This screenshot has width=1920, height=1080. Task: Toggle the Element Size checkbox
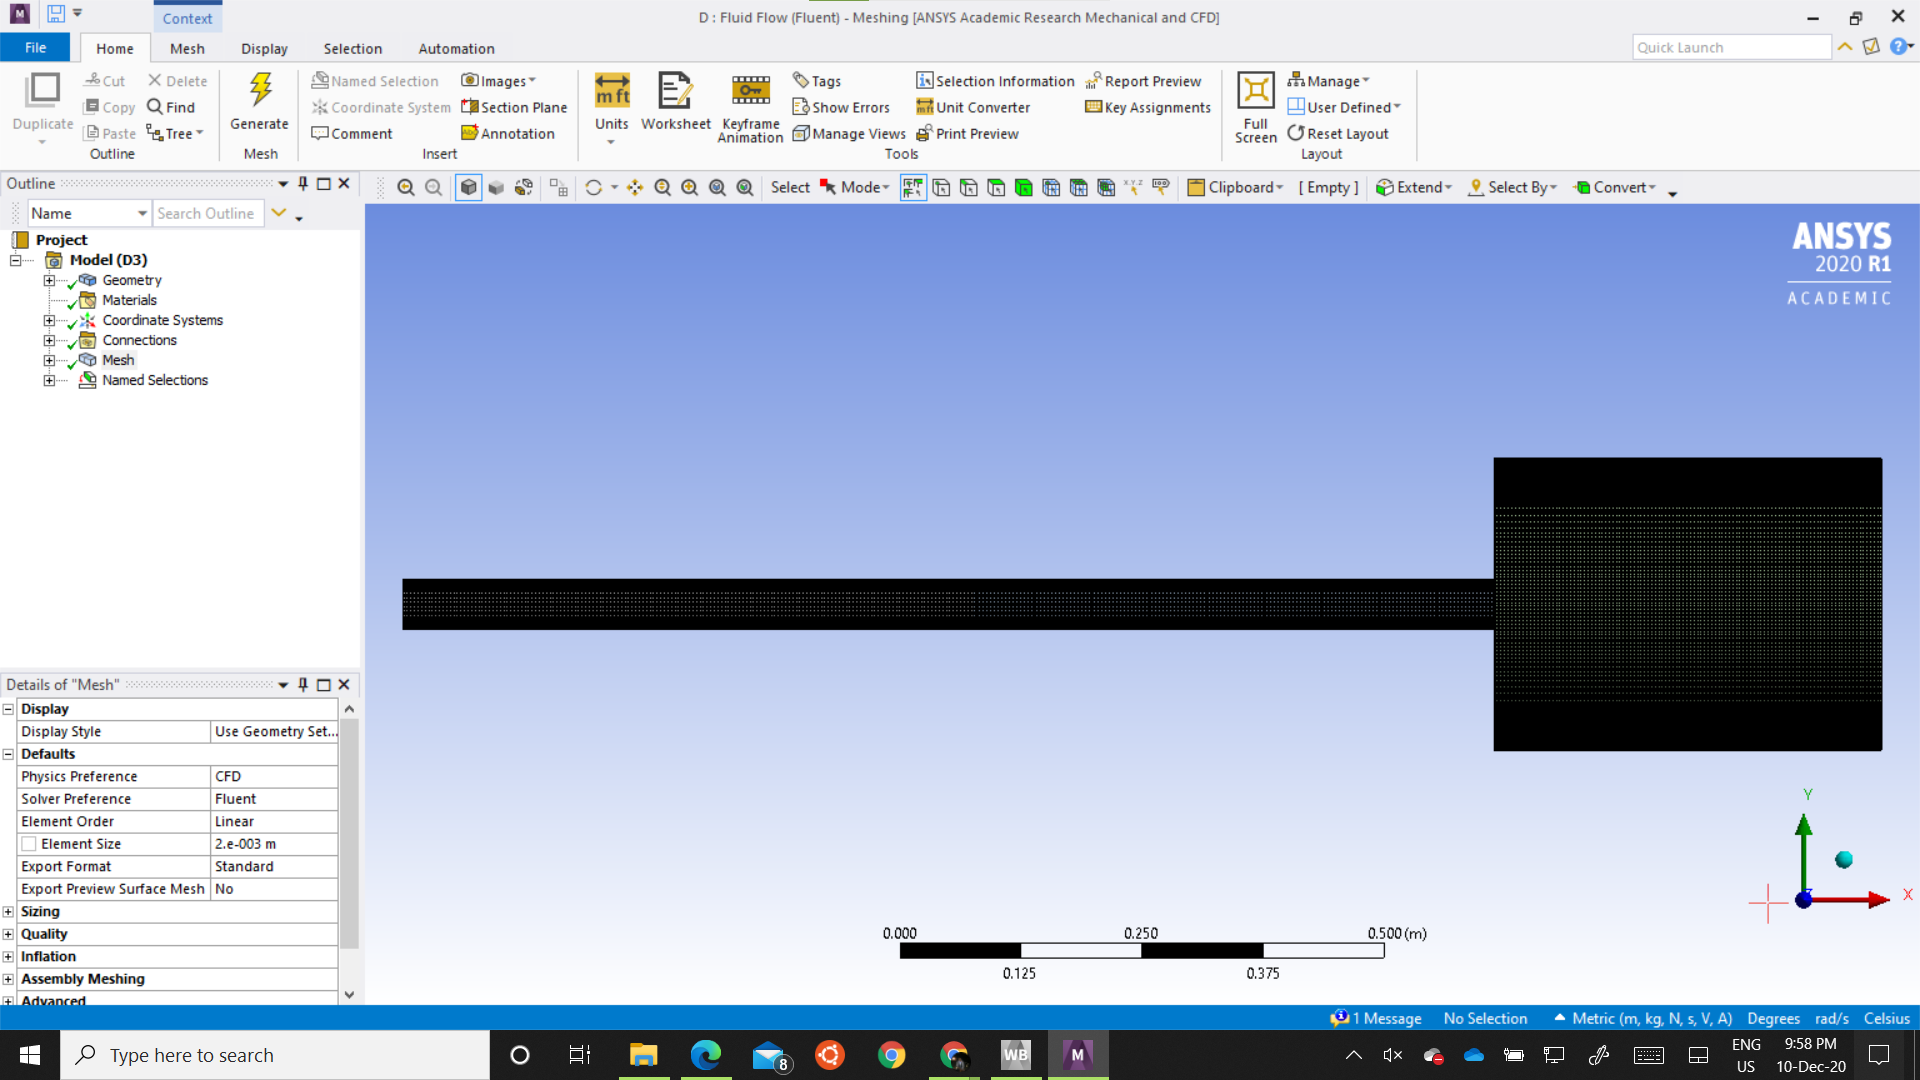(29, 844)
